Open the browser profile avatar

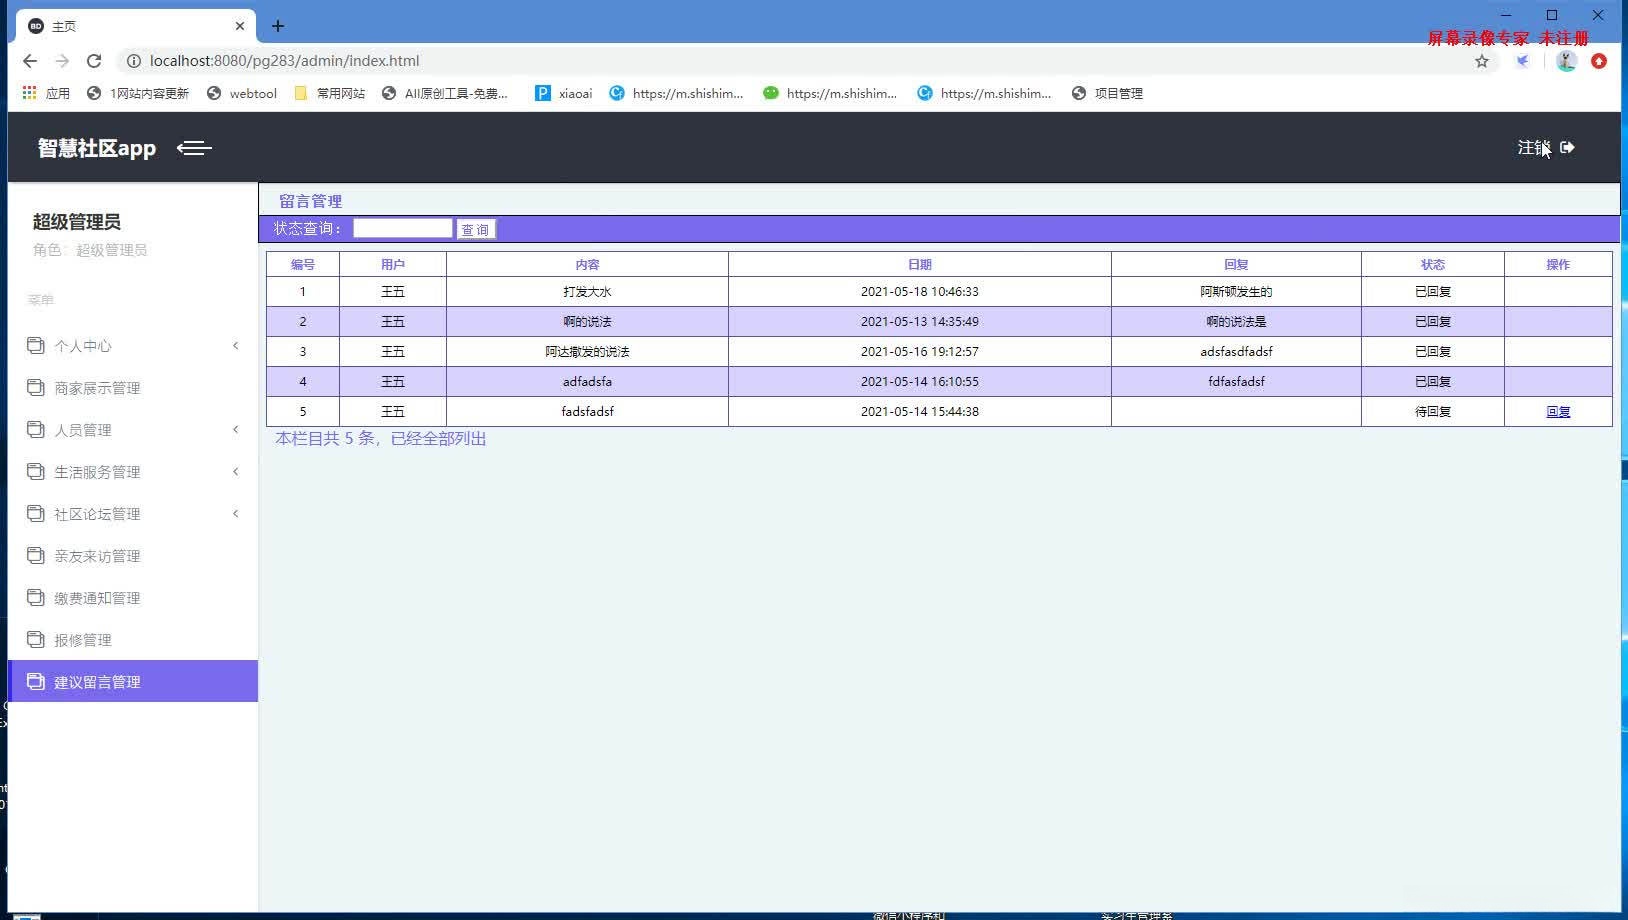pyautogui.click(x=1567, y=61)
